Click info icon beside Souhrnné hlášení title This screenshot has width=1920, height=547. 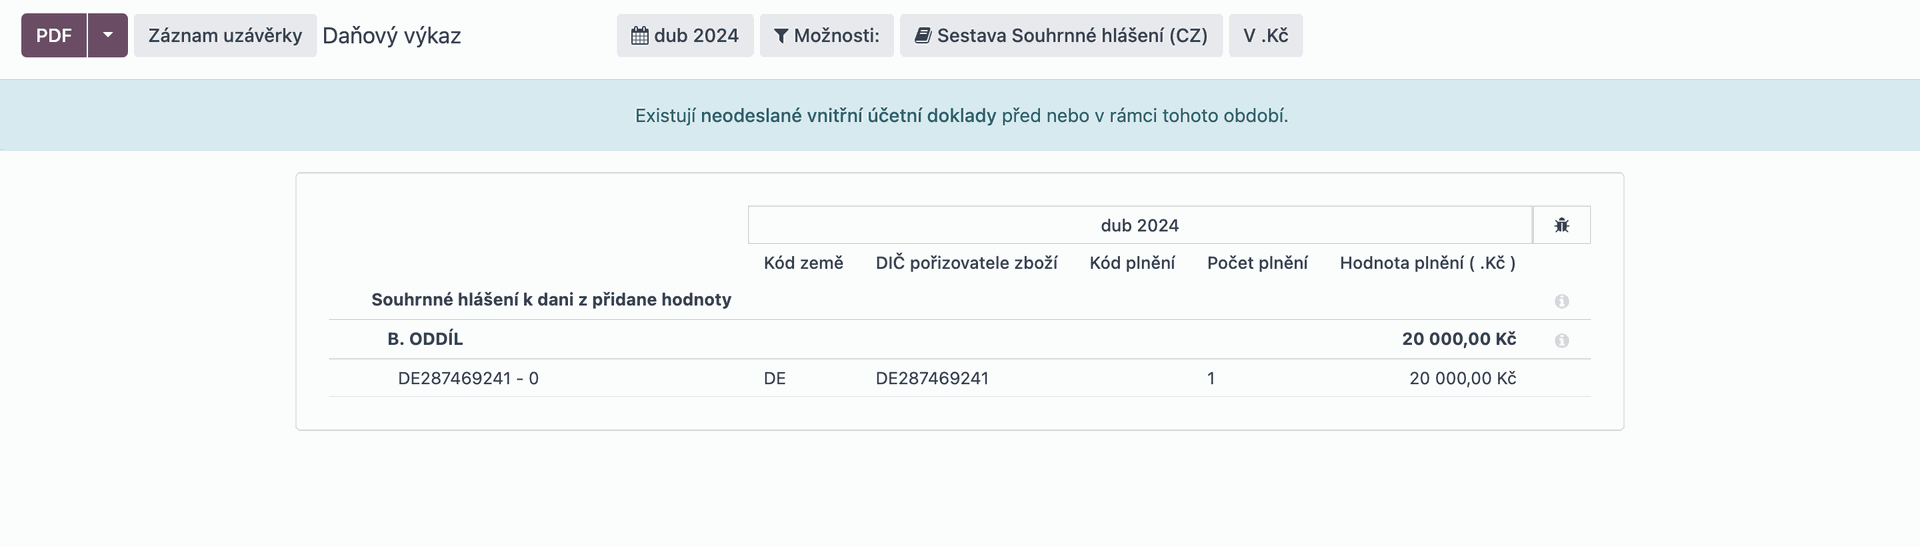point(1561,301)
